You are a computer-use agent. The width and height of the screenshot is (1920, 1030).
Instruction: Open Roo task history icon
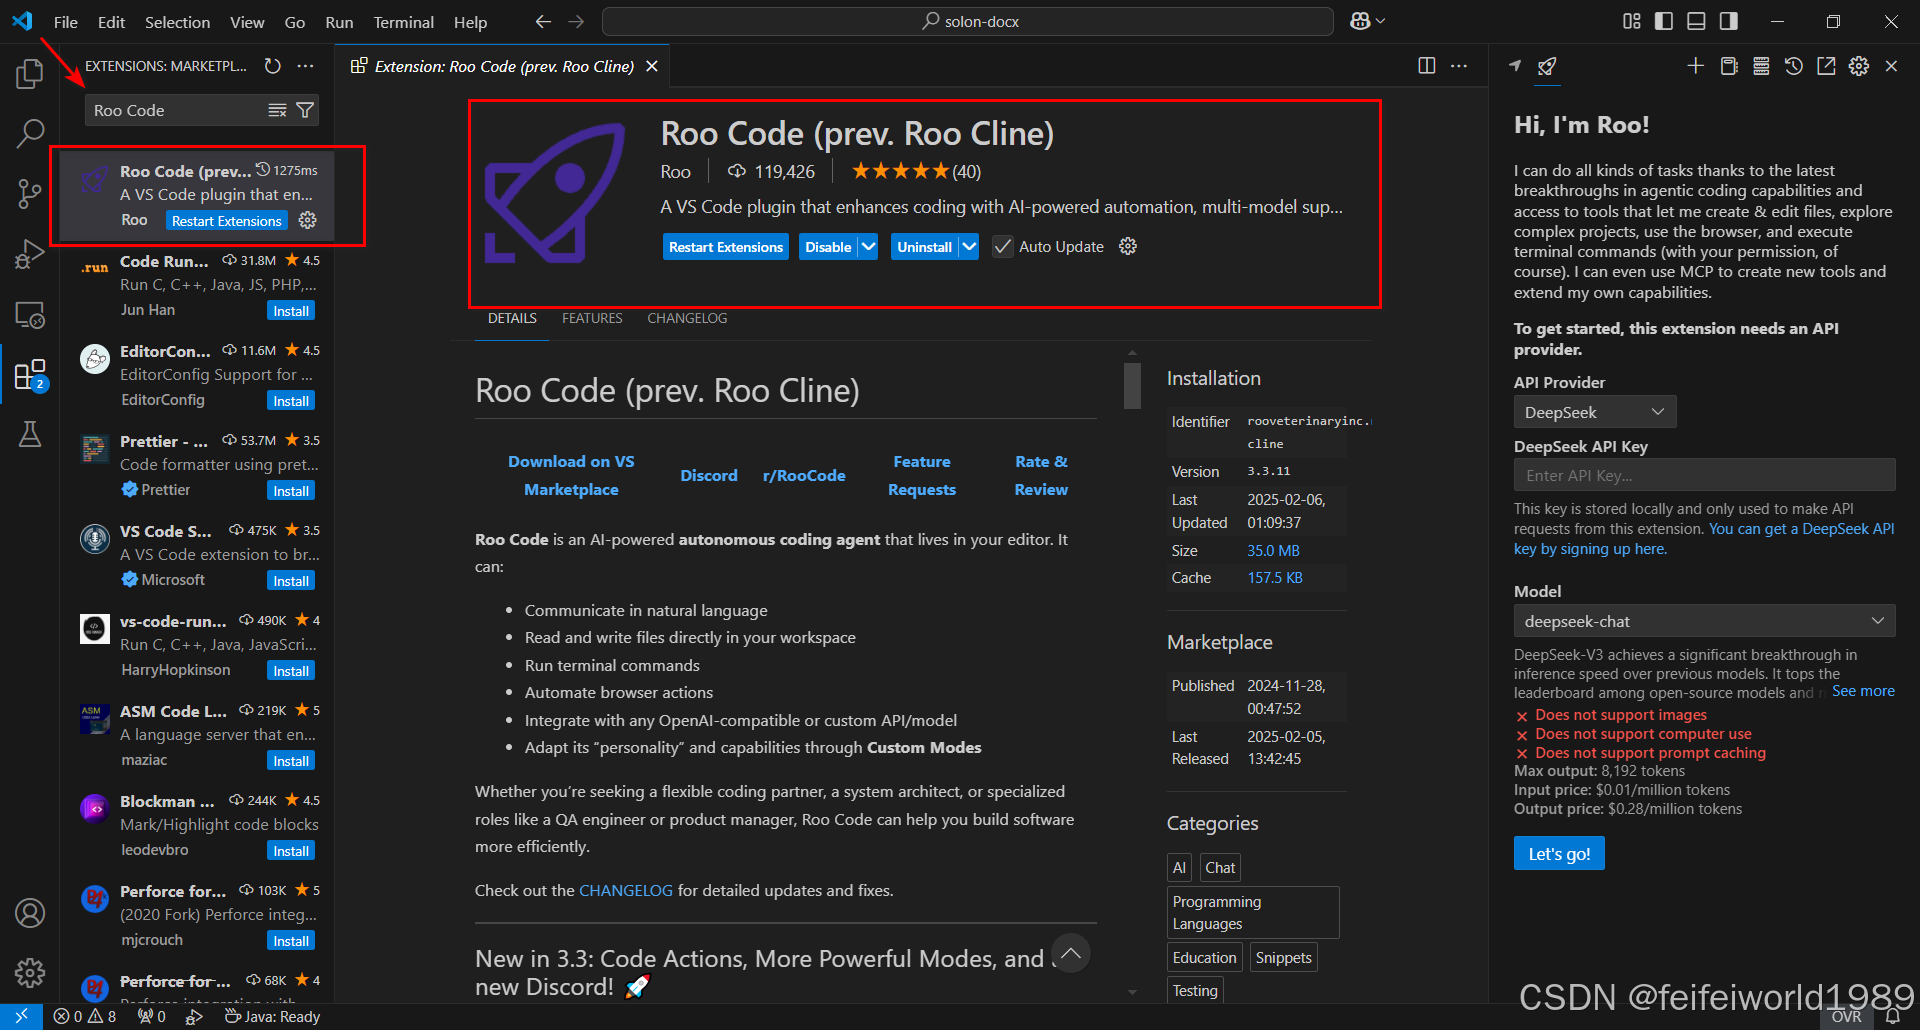coord(1794,66)
